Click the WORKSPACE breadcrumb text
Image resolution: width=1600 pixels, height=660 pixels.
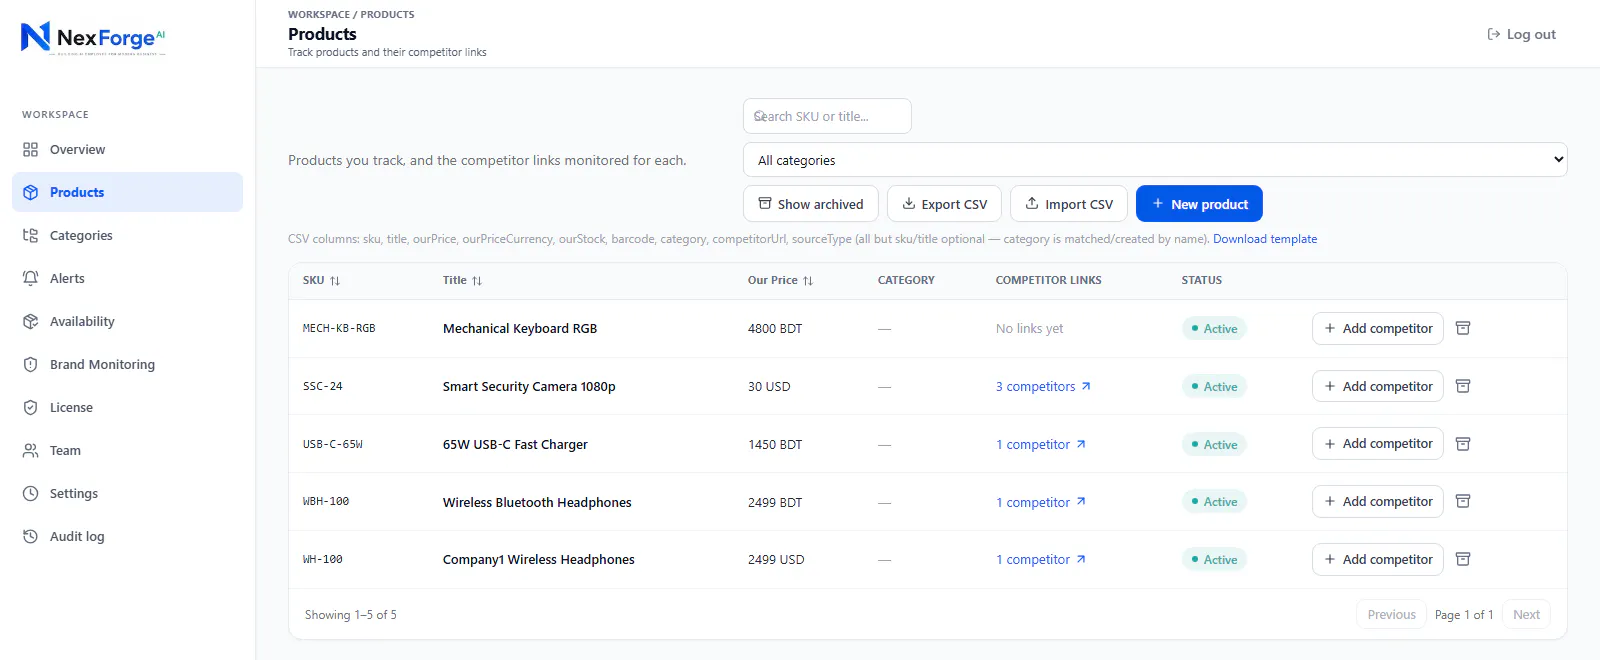tap(319, 15)
